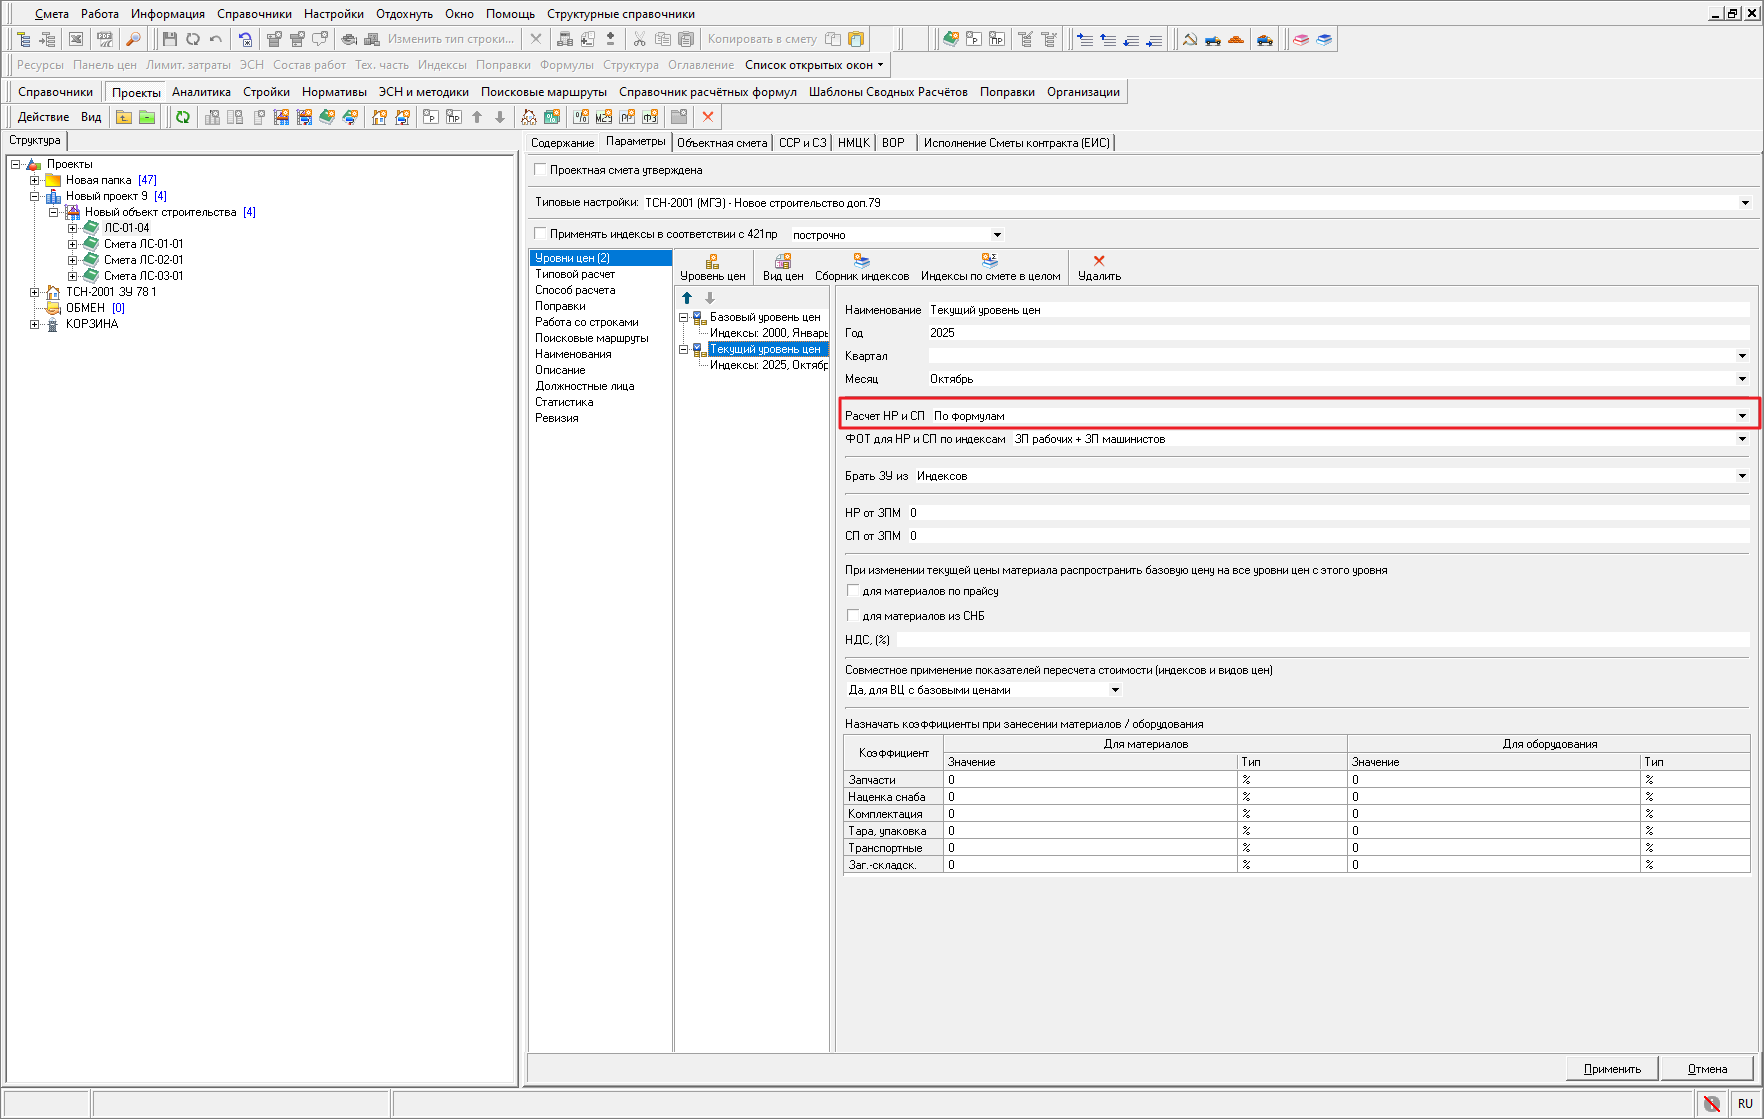The width and height of the screenshot is (1764, 1119).
Task: Enable Проектная смета утверждена checkbox
Action: (x=541, y=170)
